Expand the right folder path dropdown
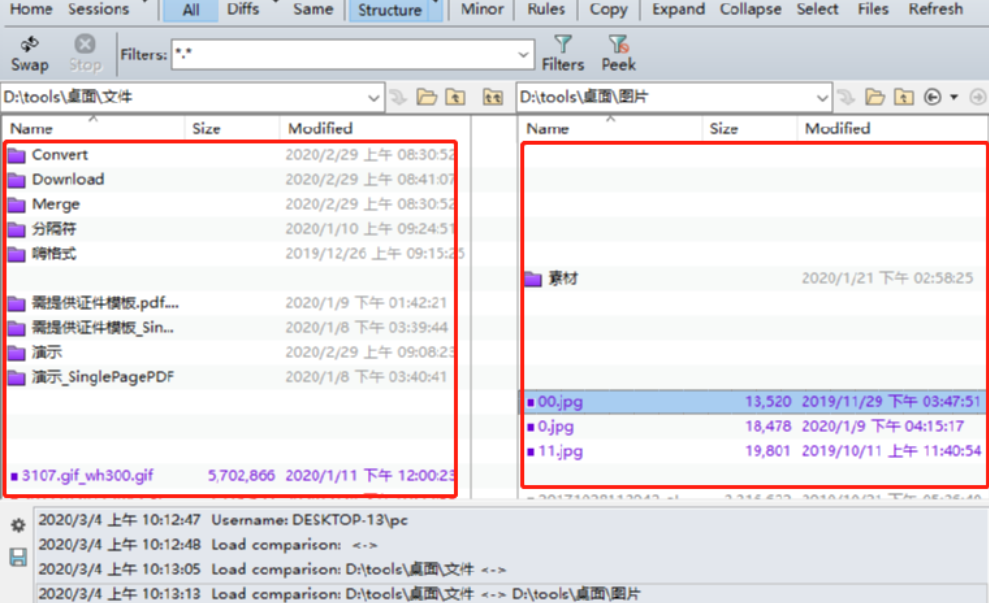The image size is (989, 603). [x=822, y=98]
